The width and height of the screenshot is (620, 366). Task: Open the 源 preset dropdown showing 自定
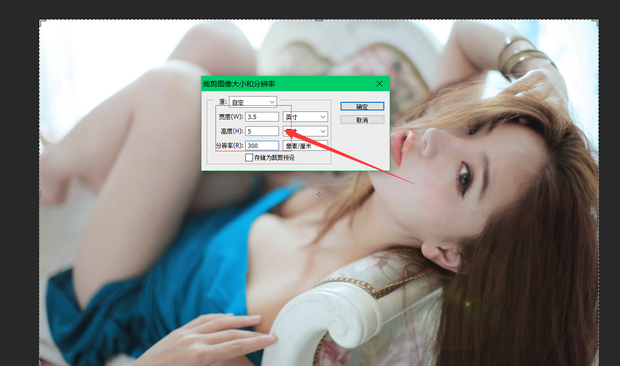point(253,102)
